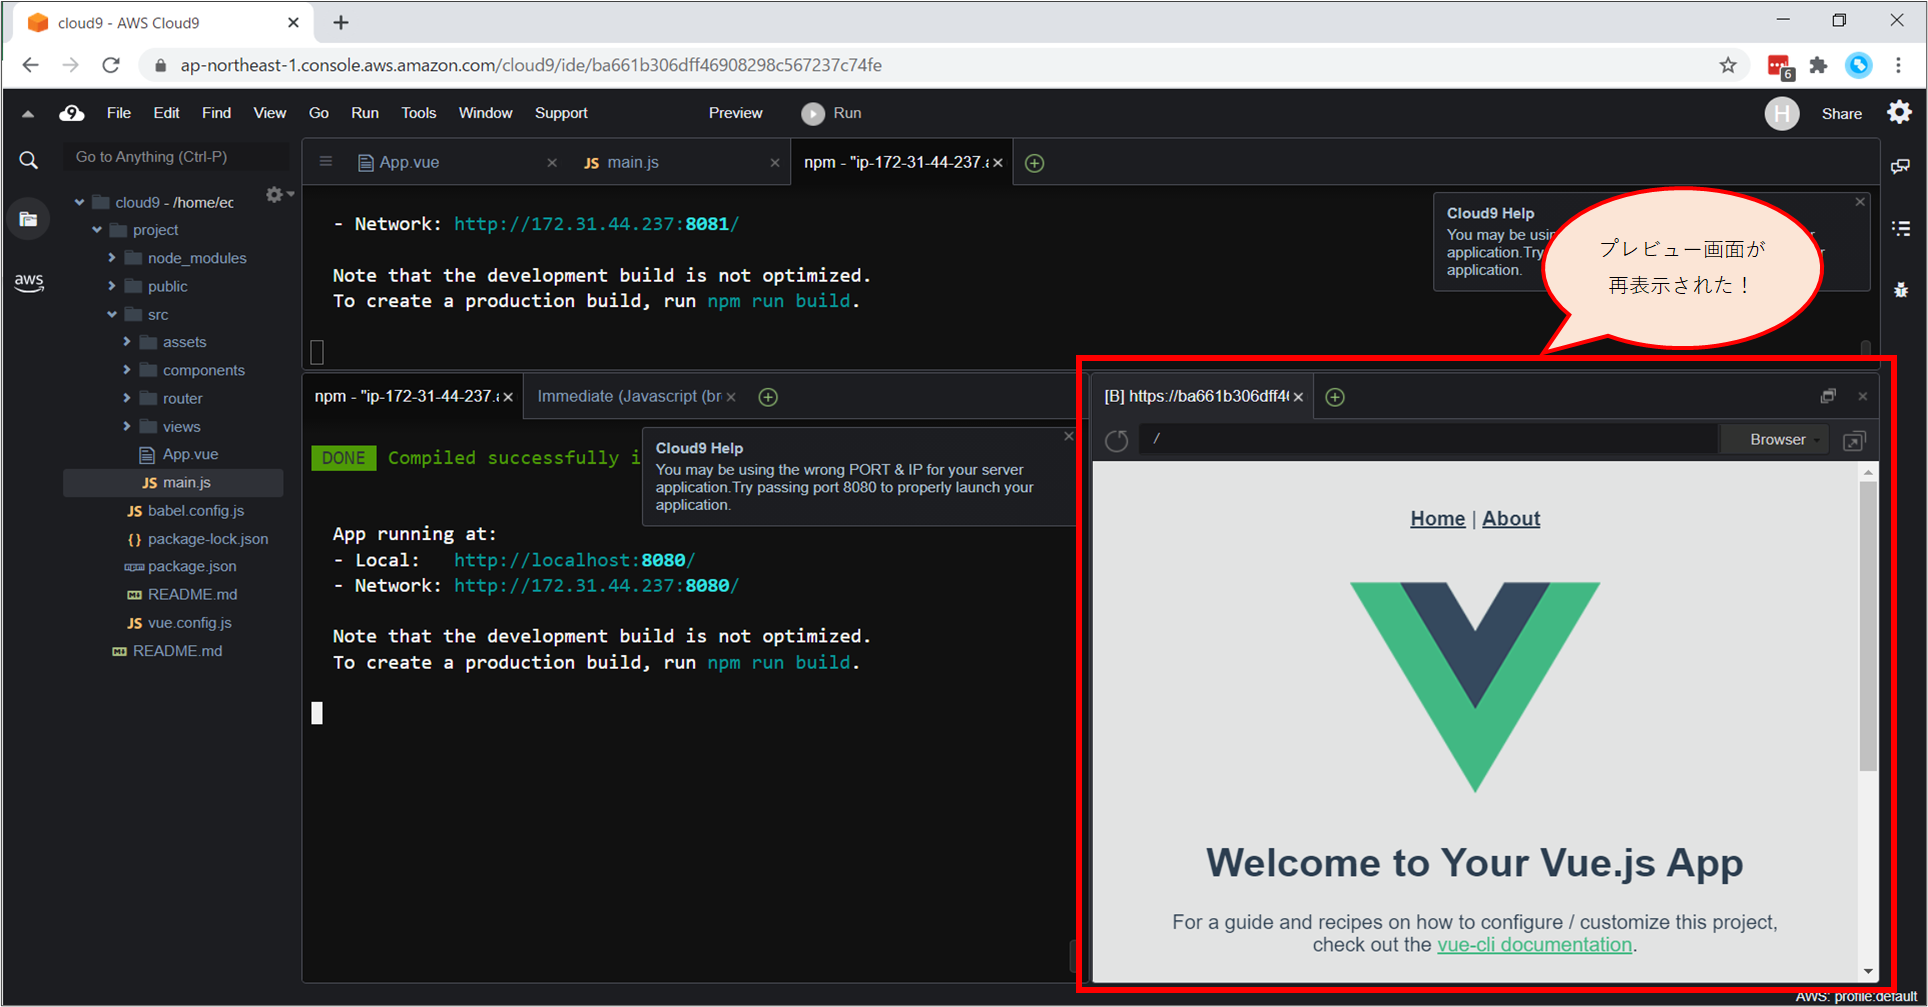Viewport: 1928px width, 1007px height.
Task: Open the localhost:8080 link in terminal
Action: 574,560
